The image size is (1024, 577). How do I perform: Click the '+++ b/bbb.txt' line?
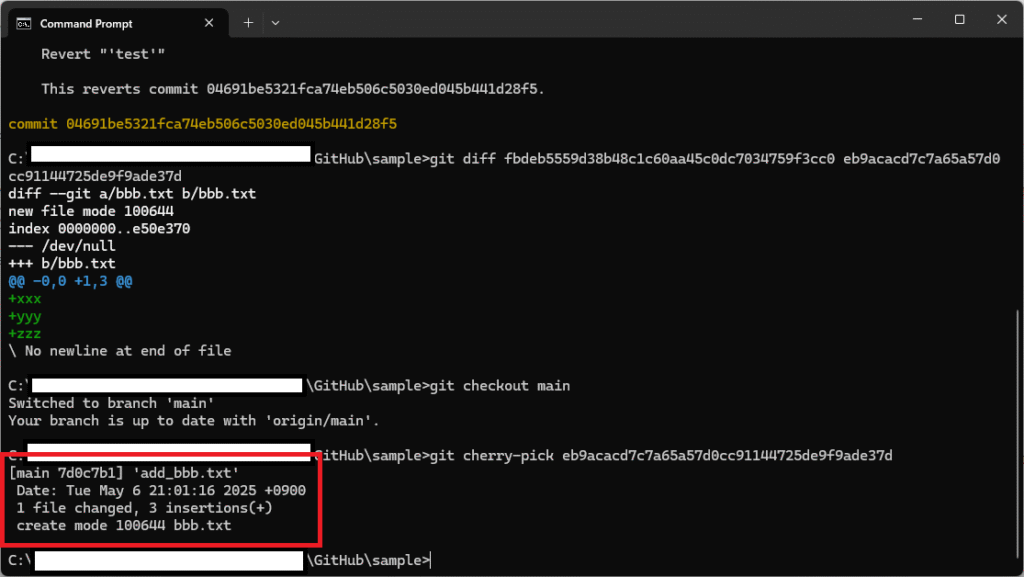click(62, 264)
